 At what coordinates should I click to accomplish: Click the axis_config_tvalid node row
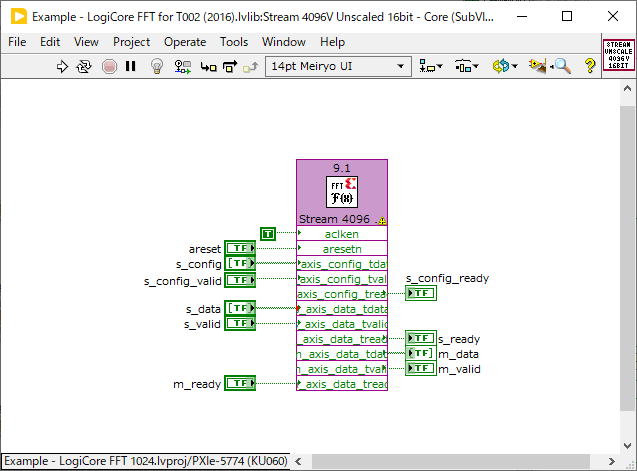coord(342,279)
